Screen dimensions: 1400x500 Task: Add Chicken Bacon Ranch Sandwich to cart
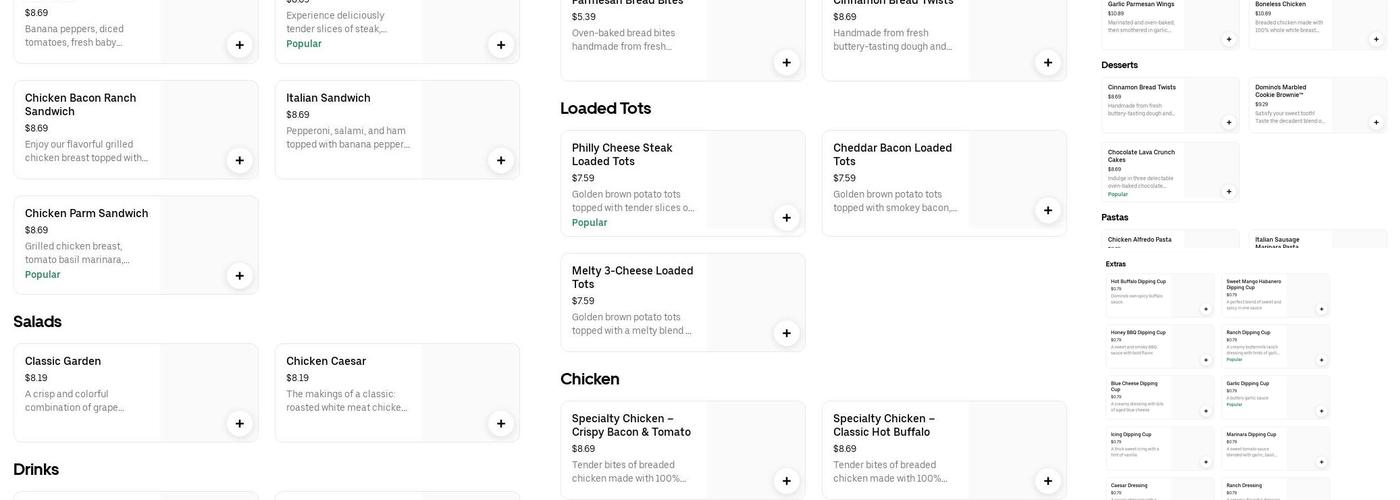pyautogui.click(x=239, y=160)
